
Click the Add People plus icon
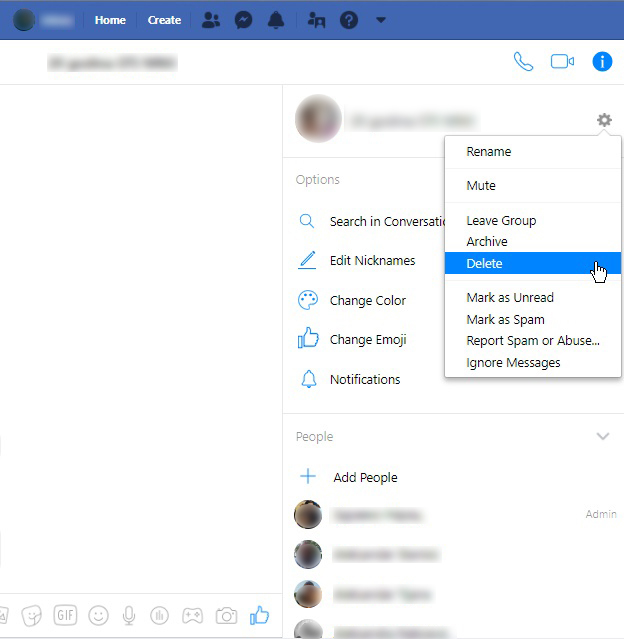click(x=308, y=476)
